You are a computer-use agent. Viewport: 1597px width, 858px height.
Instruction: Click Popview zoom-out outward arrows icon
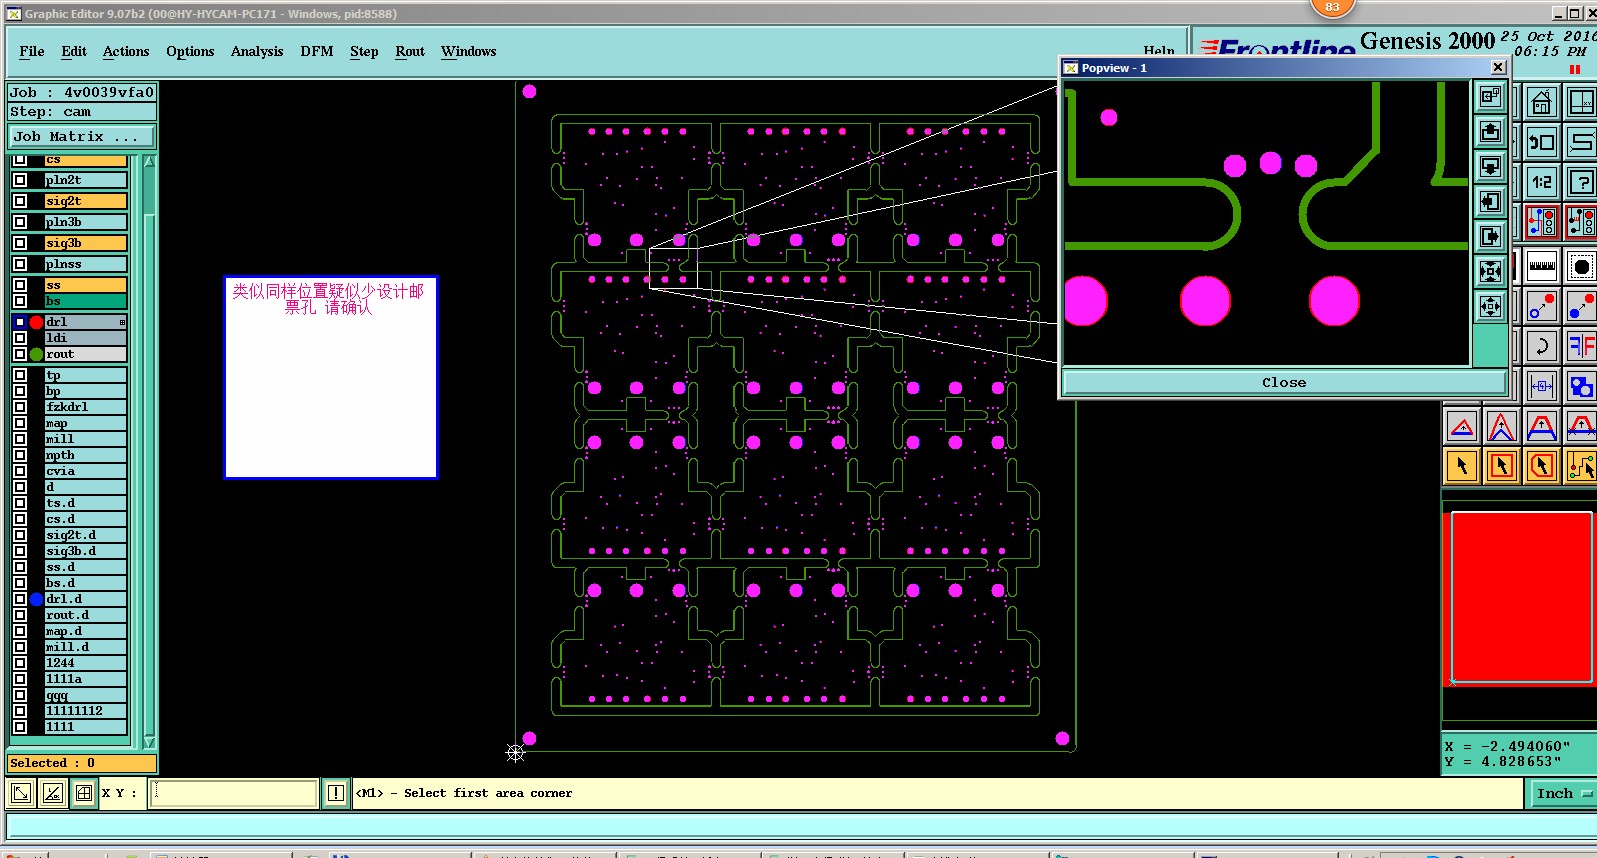point(1490,306)
